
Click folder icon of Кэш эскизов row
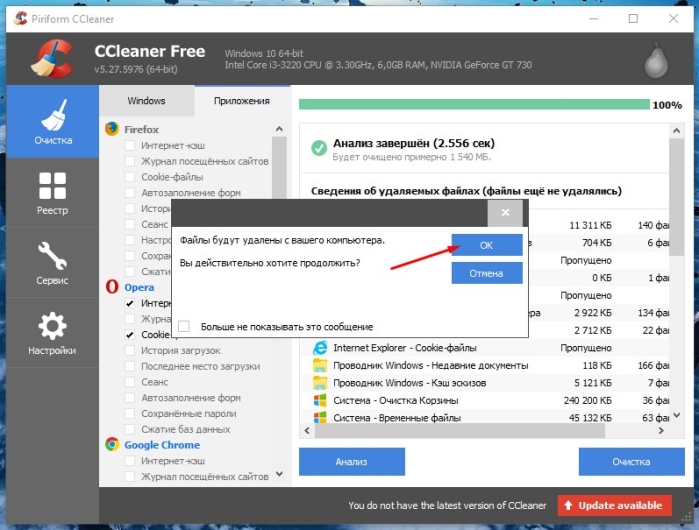tap(320, 382)
